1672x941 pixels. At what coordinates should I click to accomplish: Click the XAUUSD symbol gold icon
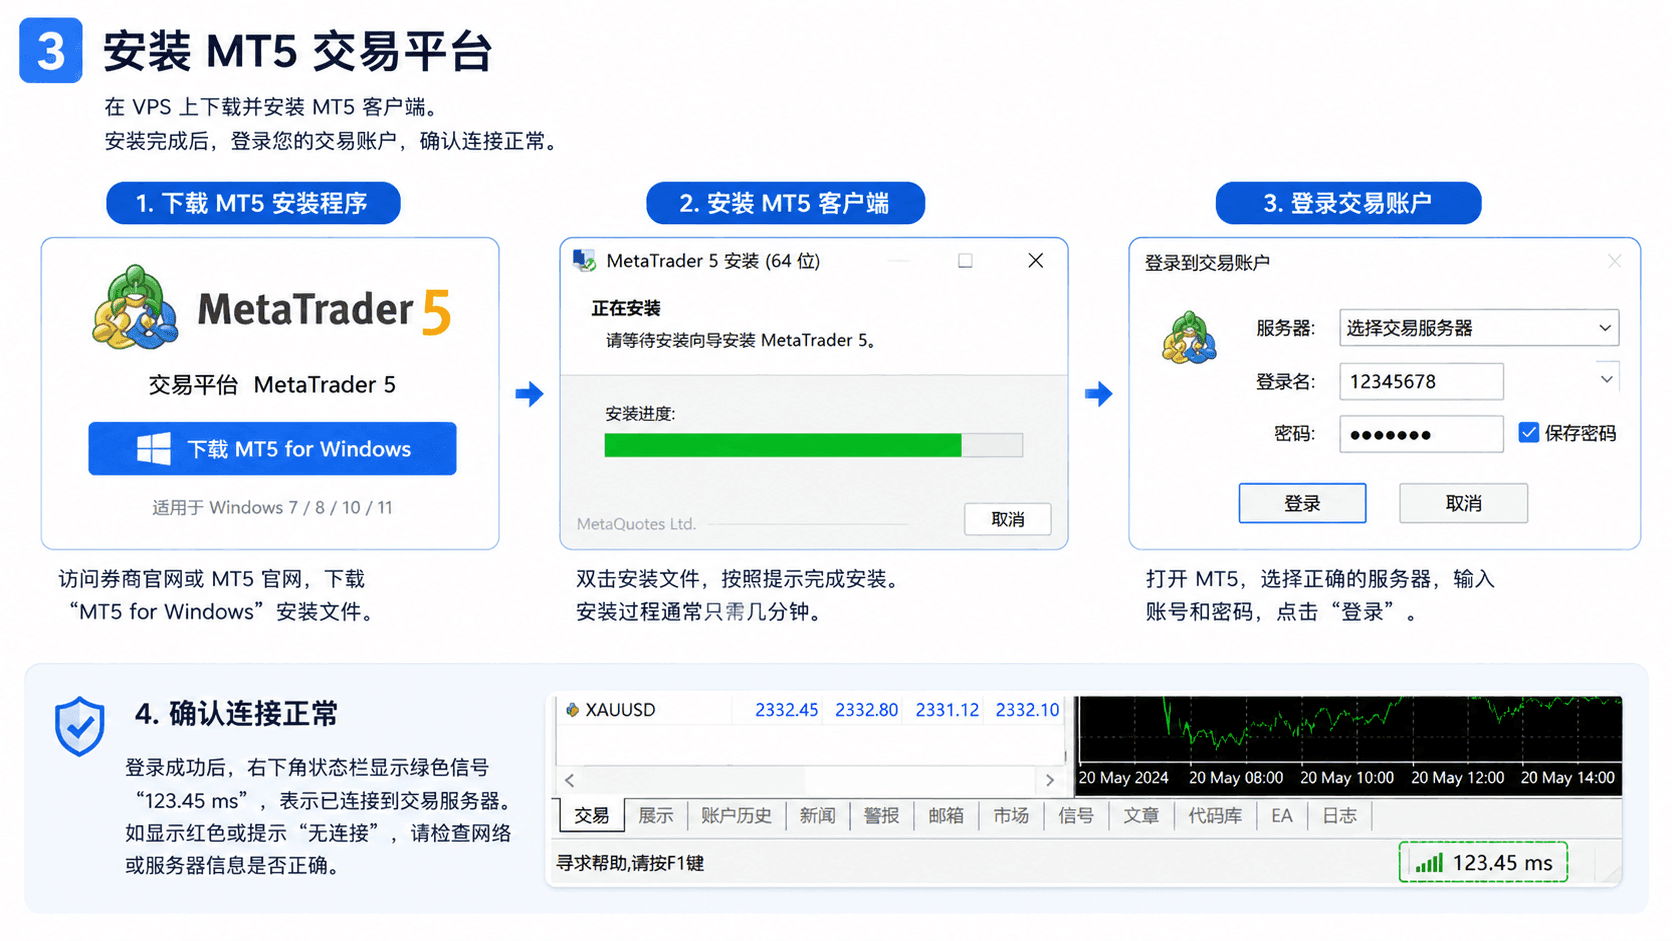pos(572,710)
